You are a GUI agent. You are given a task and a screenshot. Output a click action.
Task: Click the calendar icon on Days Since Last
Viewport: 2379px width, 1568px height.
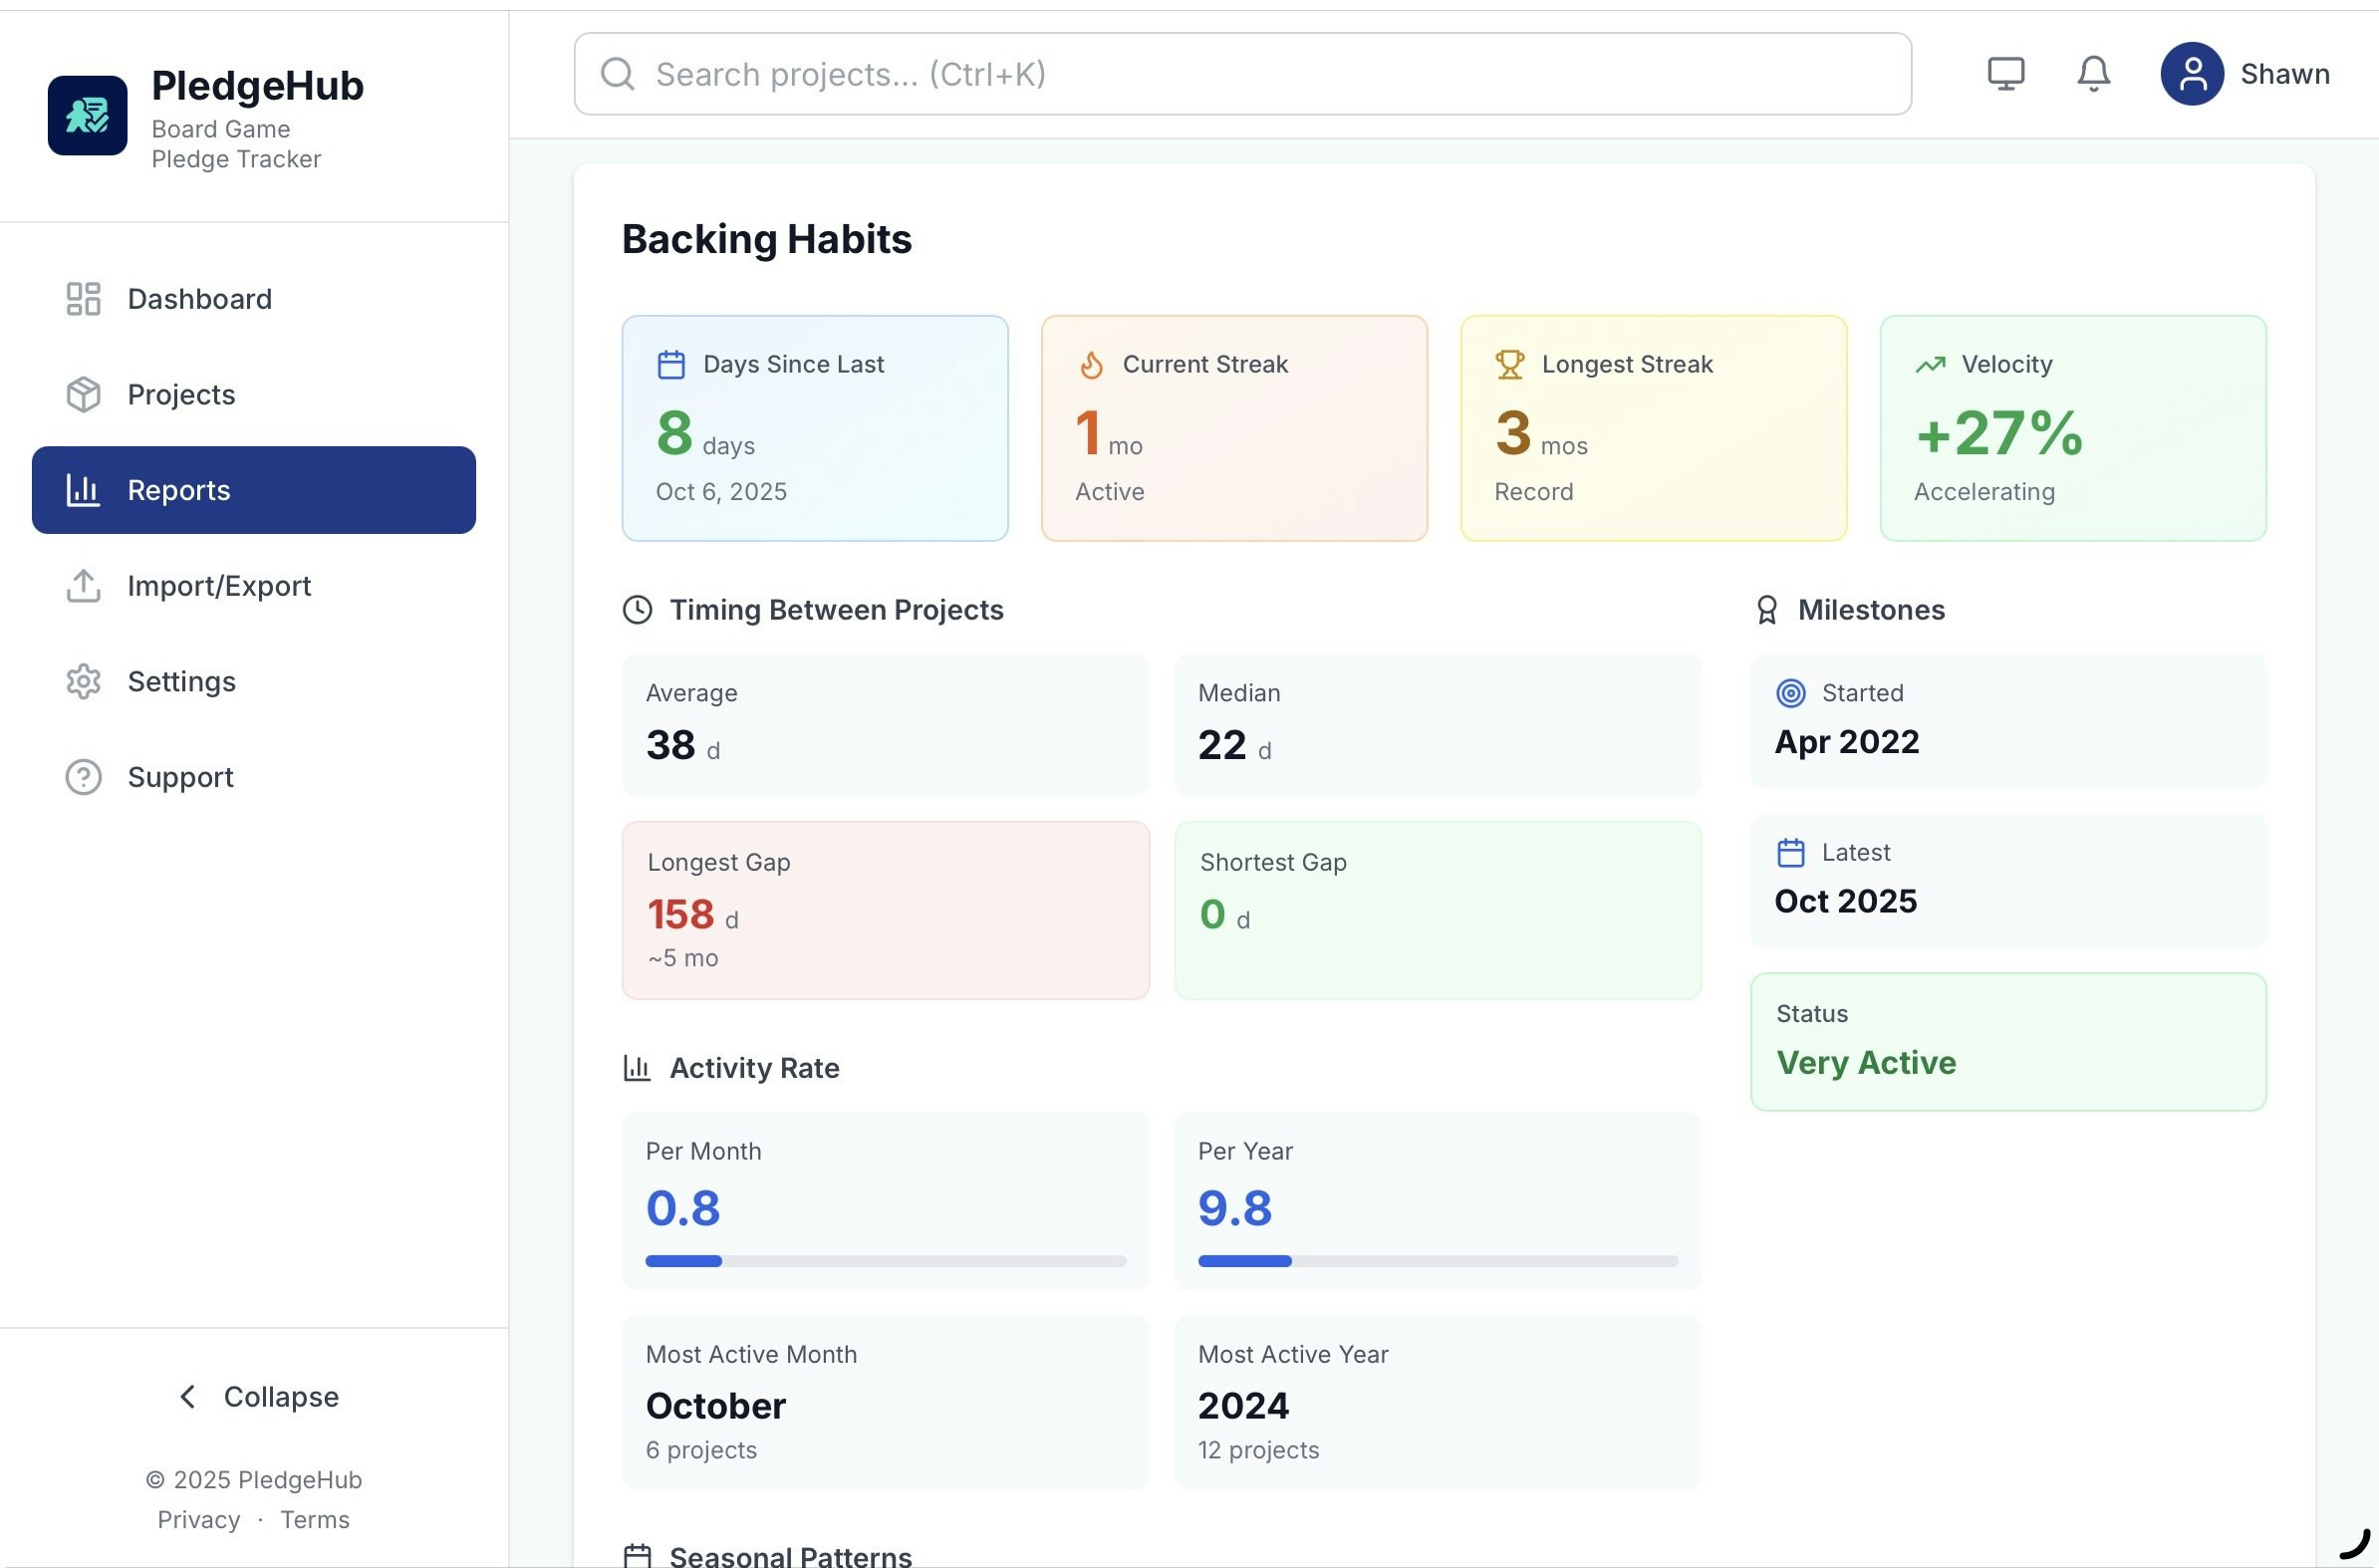[x=671, y=365]
